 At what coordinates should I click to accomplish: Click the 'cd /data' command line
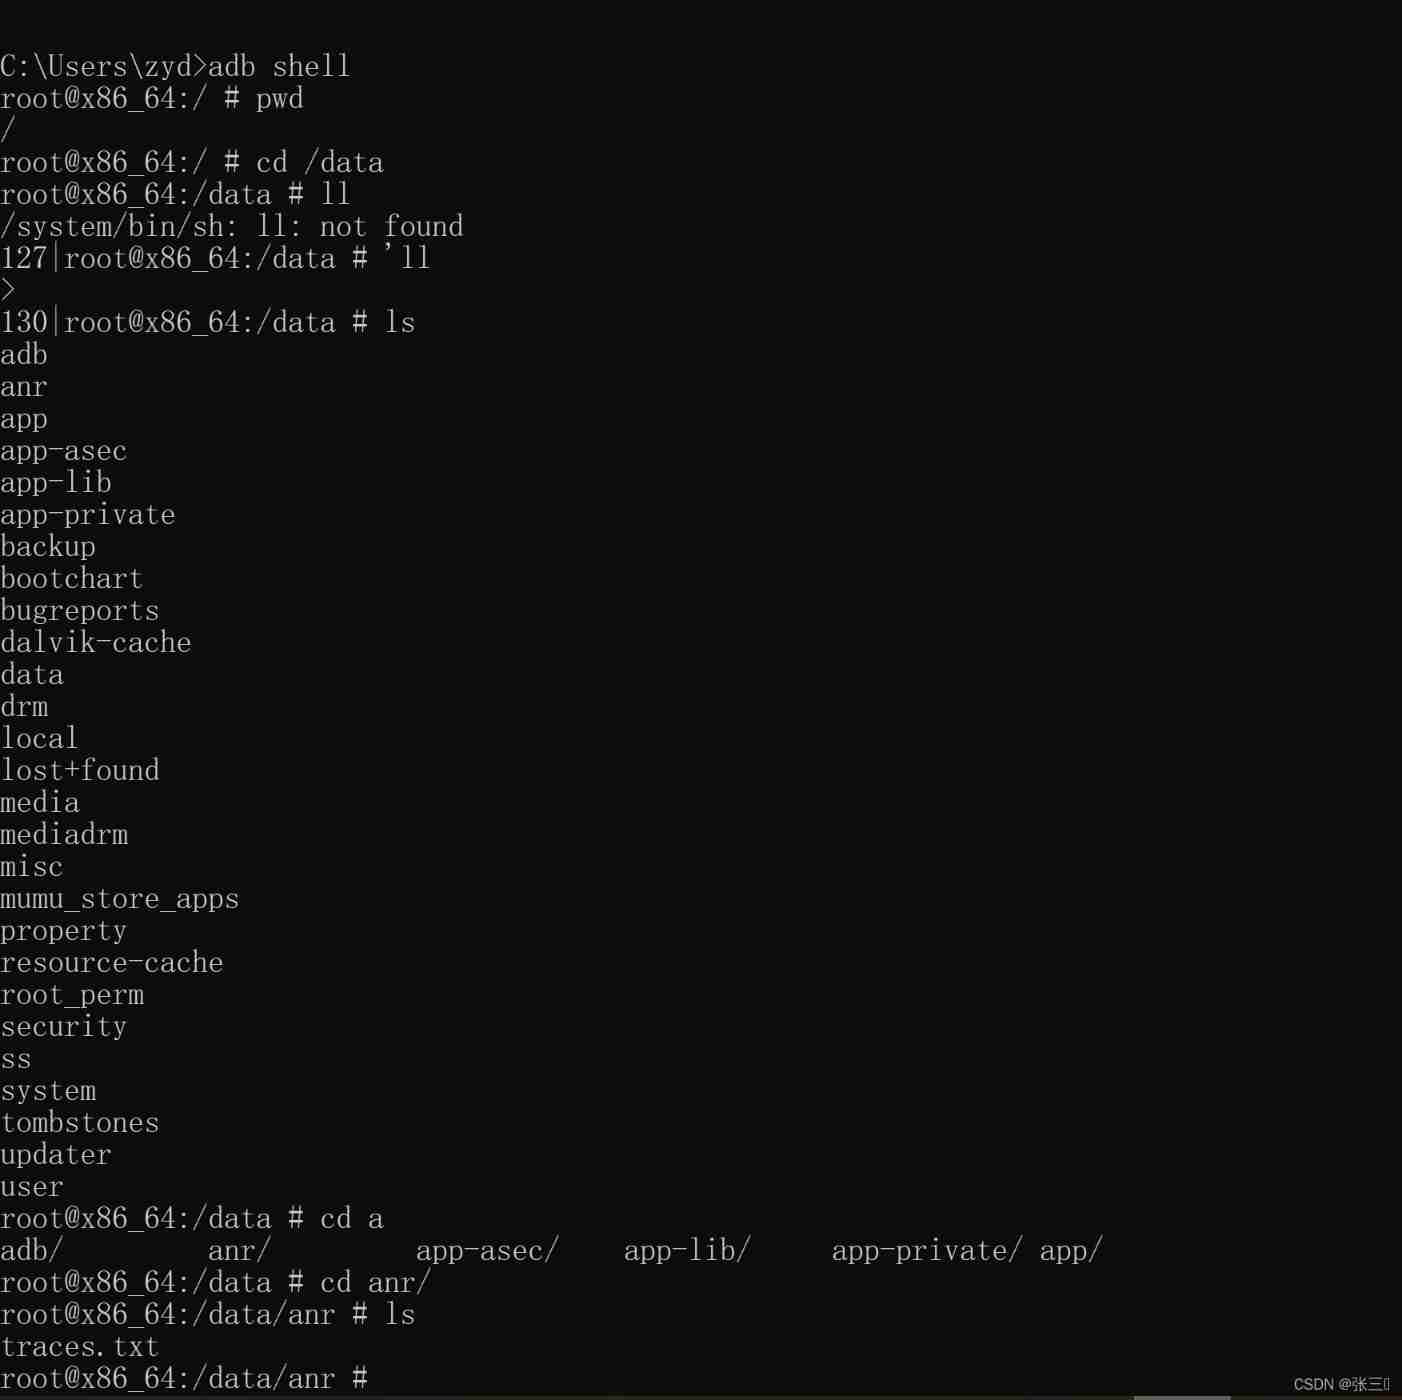click(x=192, y=162)
